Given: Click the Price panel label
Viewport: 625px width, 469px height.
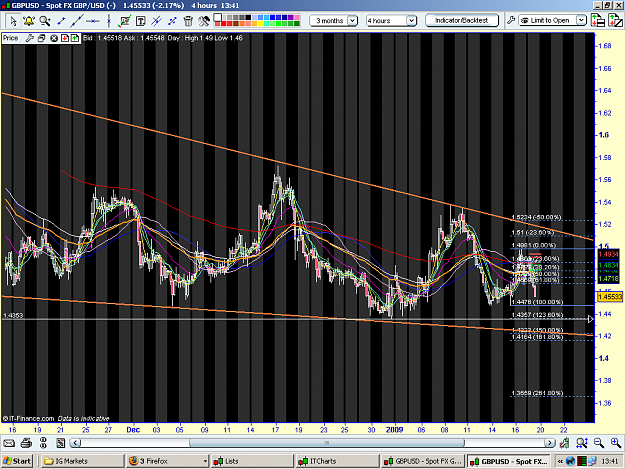Looking at the screenshot, I should click(x=11, y=38).
